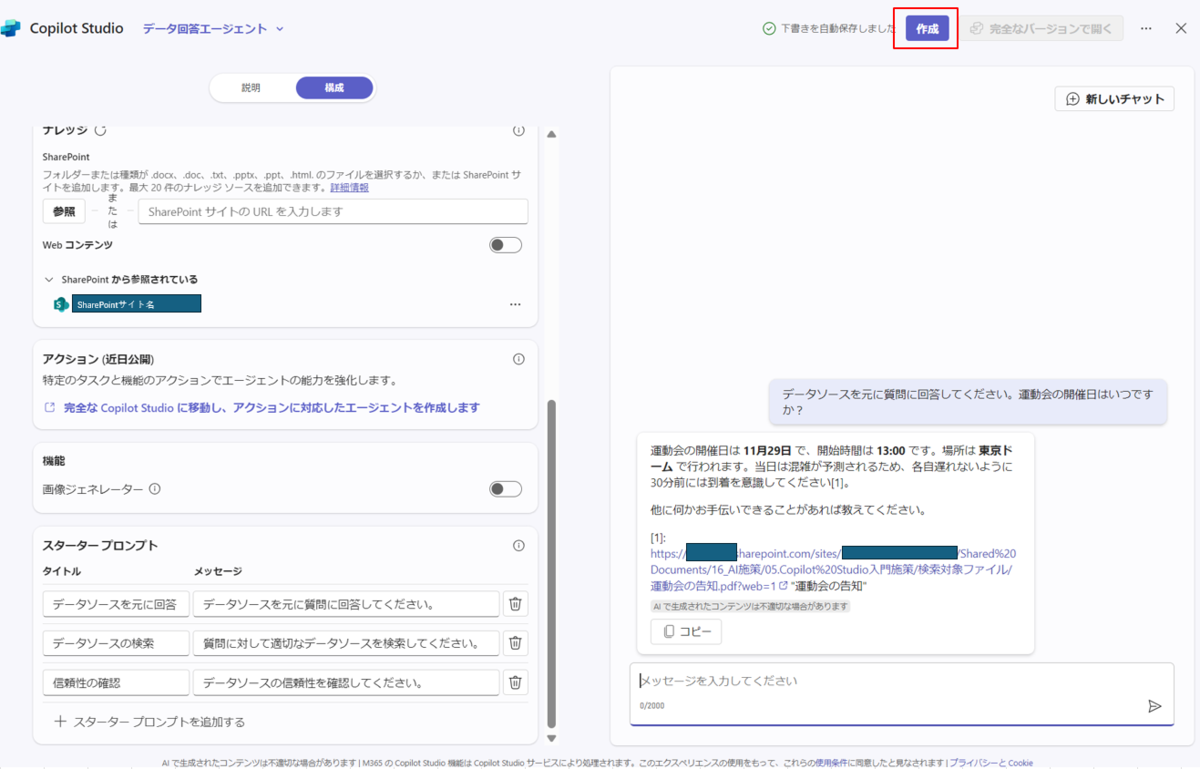The image size is (1200, 769).
Task: Click the AI で生成されたコンテンツ disclaimer tag
Action: click(749, 606)
